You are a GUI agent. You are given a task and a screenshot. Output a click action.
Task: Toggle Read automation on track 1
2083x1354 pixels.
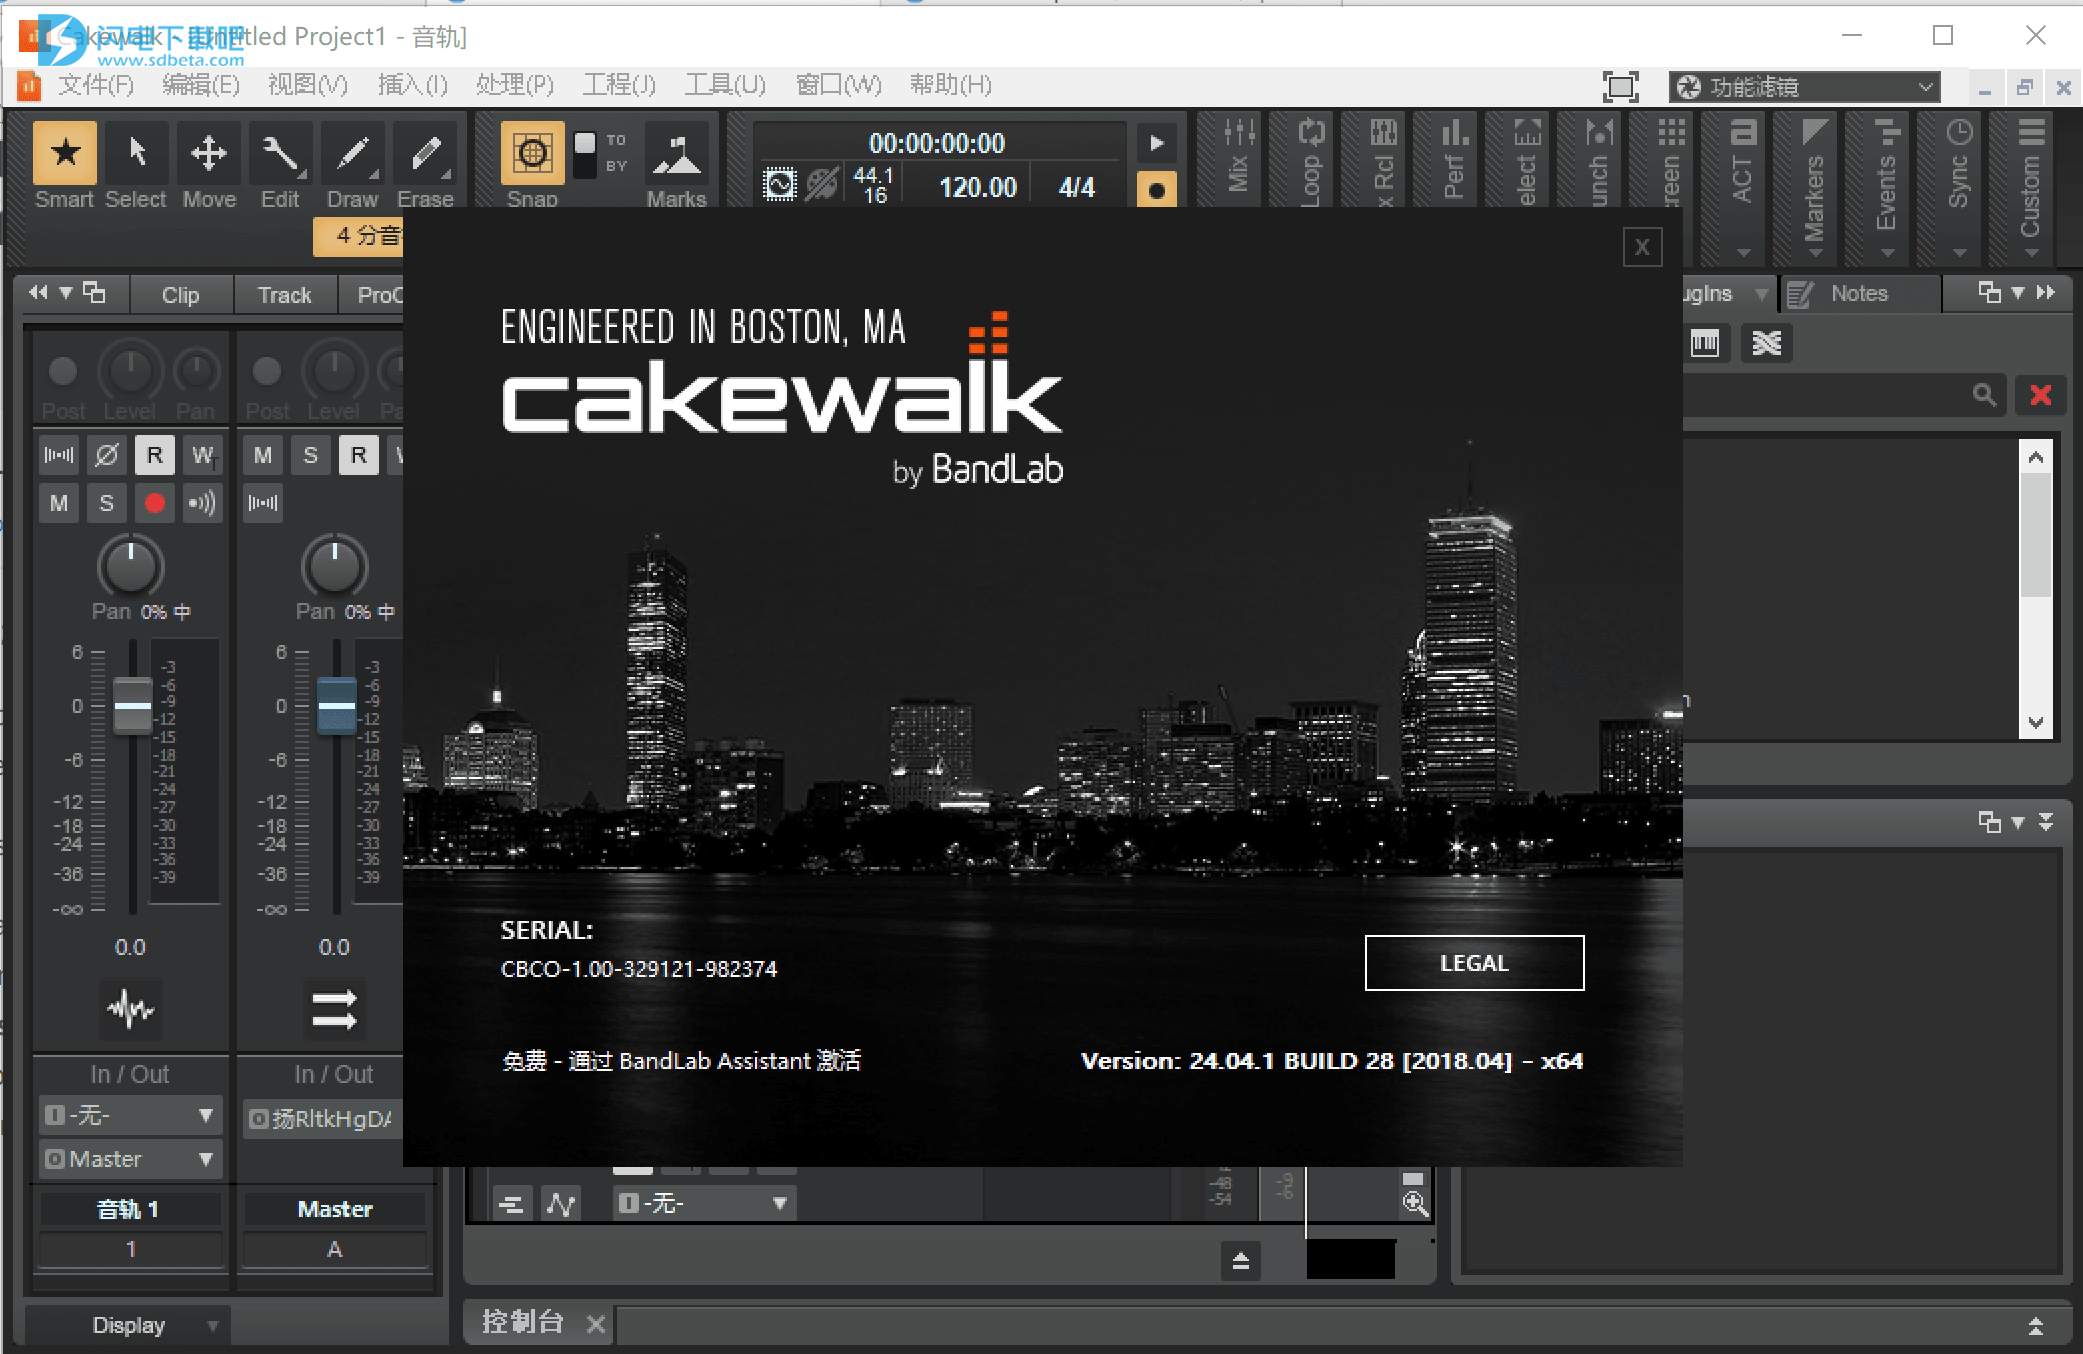coord(155,456)
